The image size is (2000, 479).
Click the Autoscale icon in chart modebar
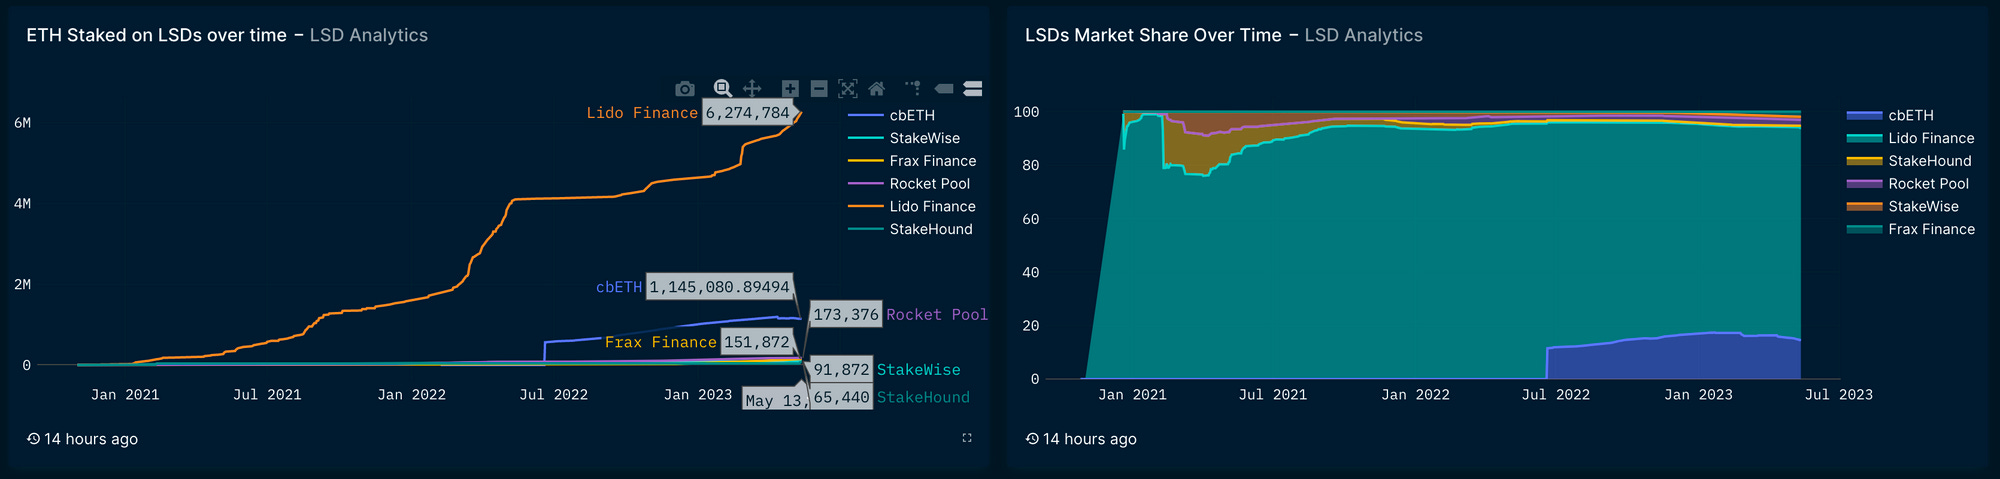(848, 89)
